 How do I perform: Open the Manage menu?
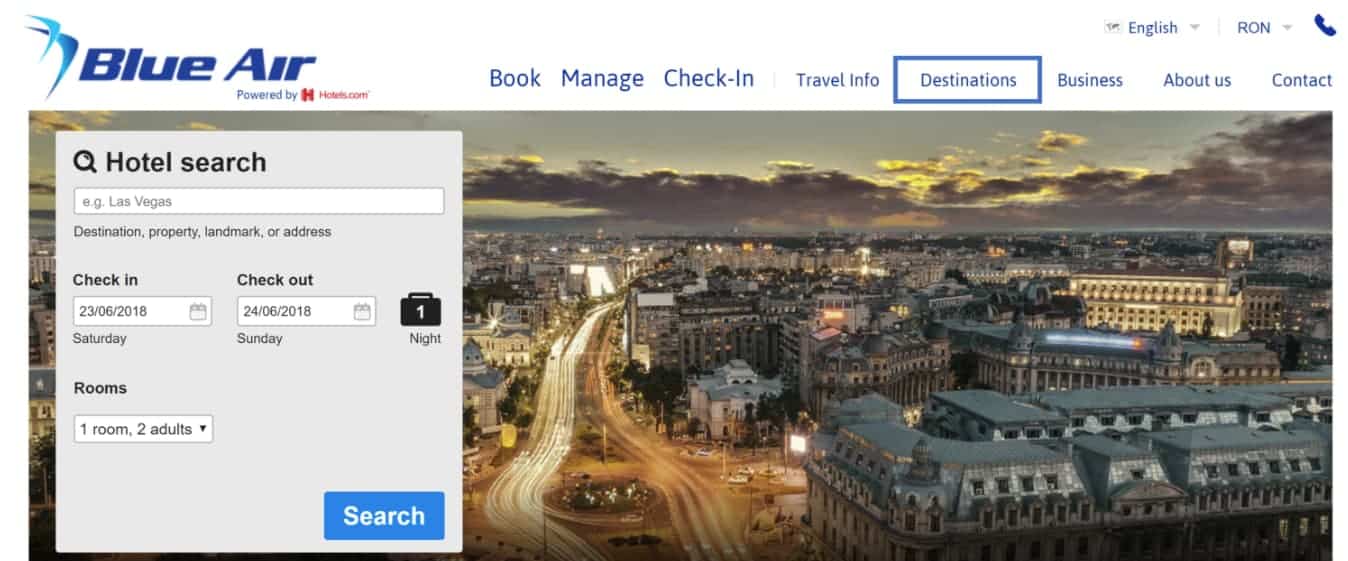pos(602,78)
